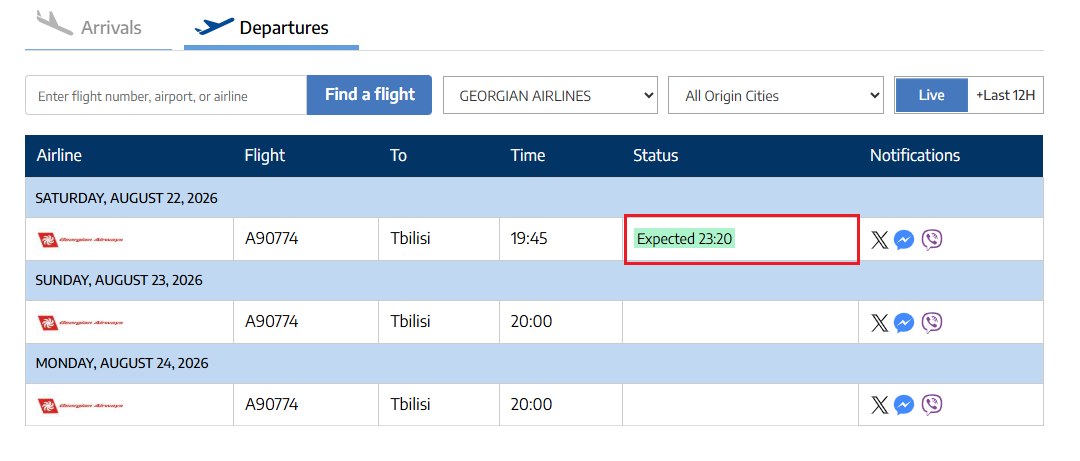Select the Departures tab
Viewport: 1080px width, 461px height.
pos(271,28)
